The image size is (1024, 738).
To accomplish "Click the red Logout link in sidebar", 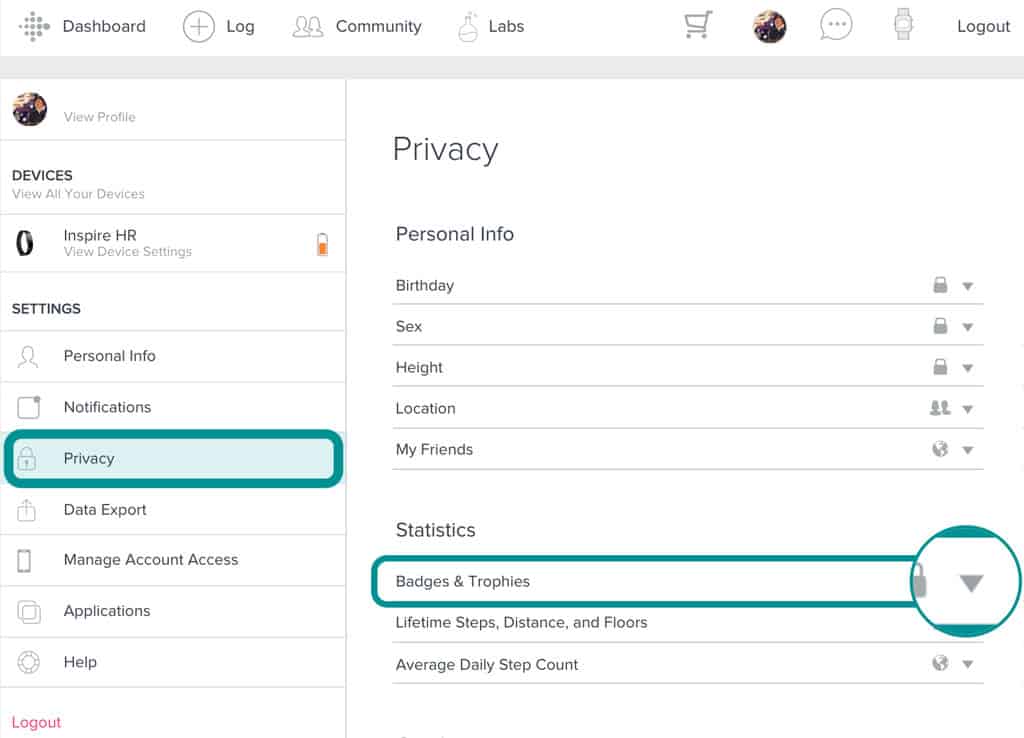I will click(36, 722).
